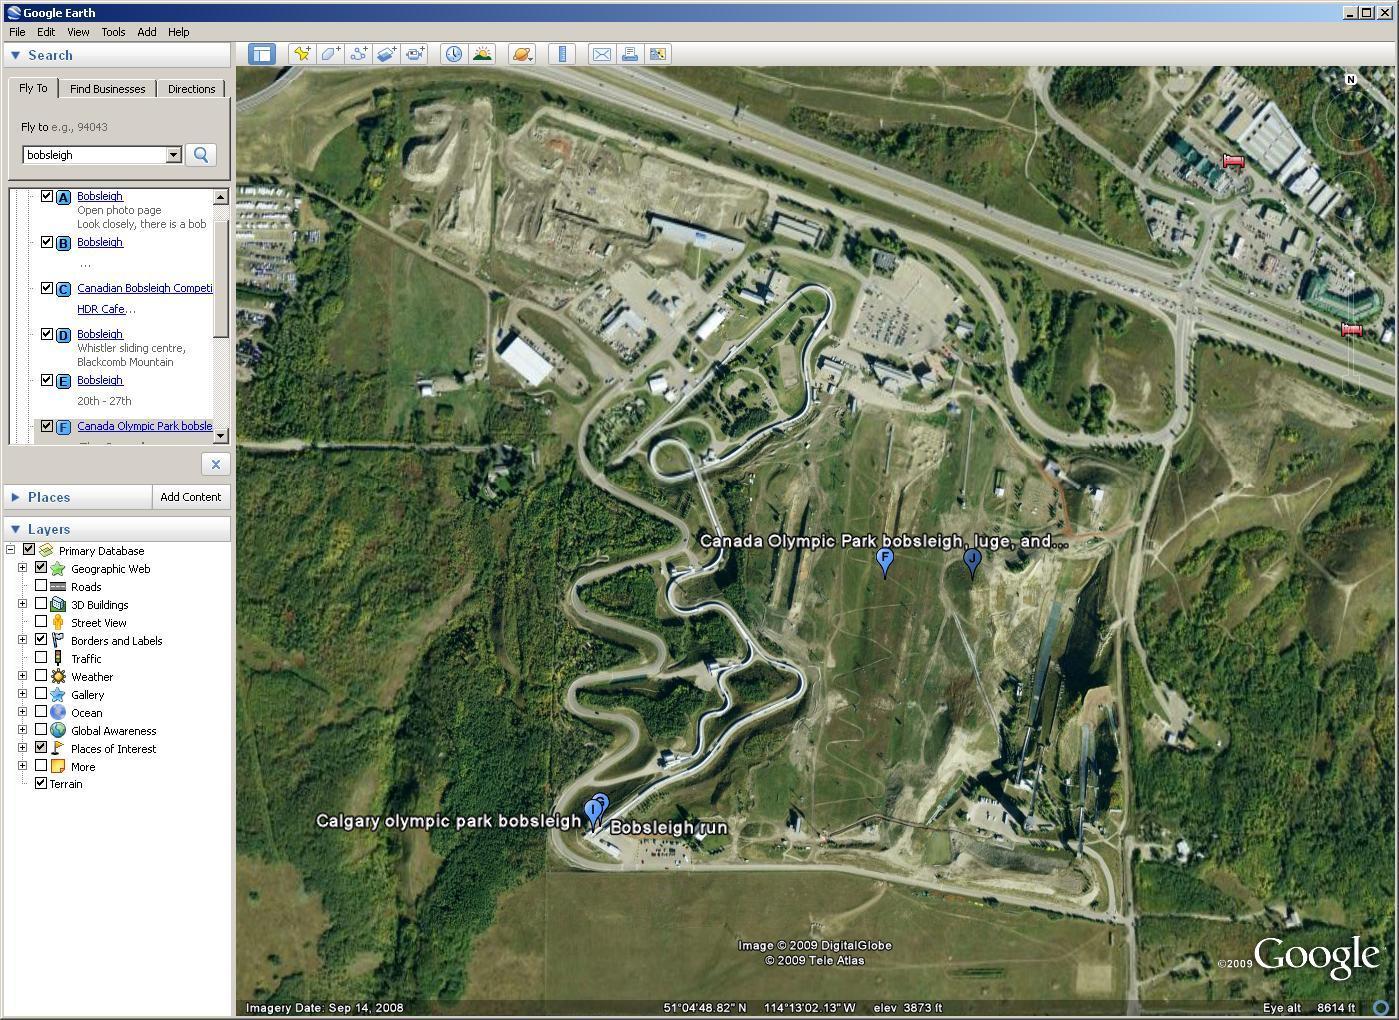Uncheck result A Bobsleigh checkbox
This screenshot has width=1399, height=1020.
pos(46,196)
